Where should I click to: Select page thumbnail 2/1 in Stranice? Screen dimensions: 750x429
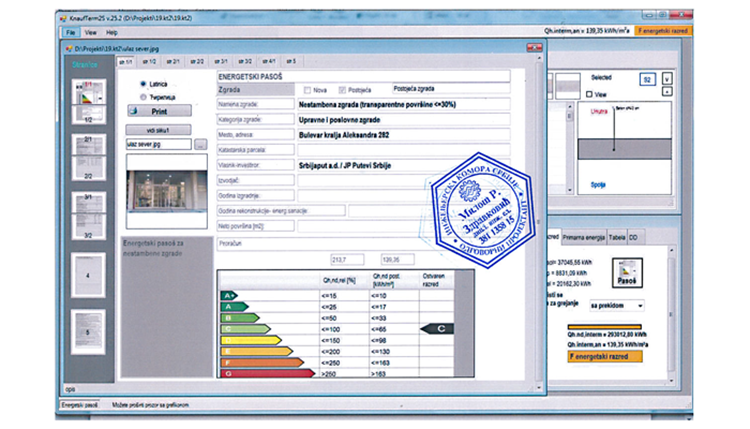click(x=88, y=145)
